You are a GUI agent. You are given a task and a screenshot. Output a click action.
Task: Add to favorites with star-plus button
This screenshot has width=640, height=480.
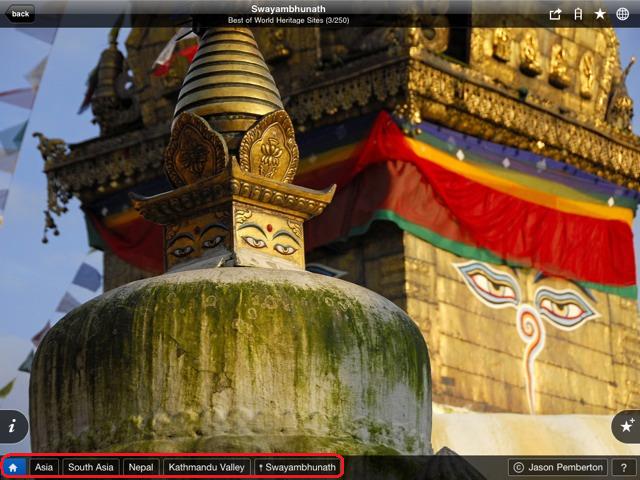tap(627, 427)
